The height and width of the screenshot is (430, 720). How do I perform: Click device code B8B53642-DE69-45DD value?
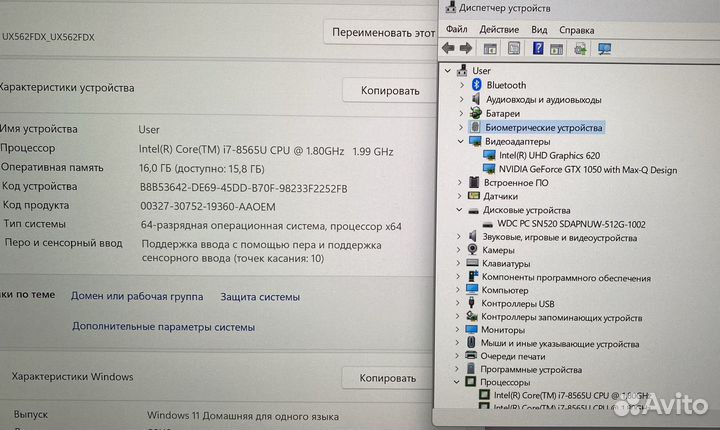[243, 188]
